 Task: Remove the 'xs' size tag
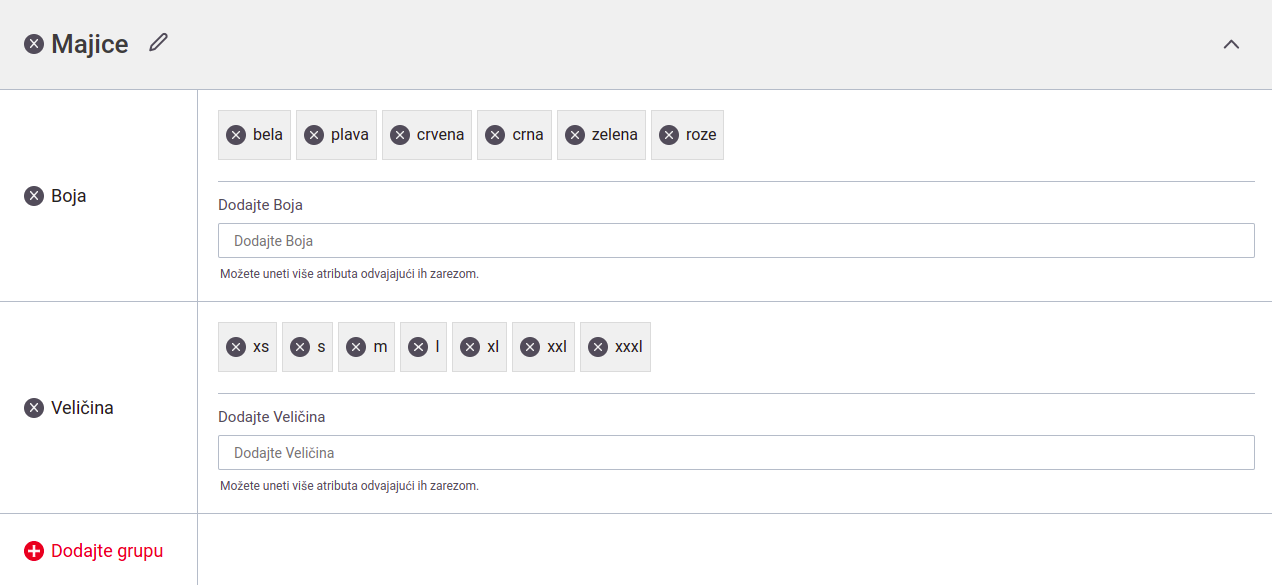pos(236,347)
